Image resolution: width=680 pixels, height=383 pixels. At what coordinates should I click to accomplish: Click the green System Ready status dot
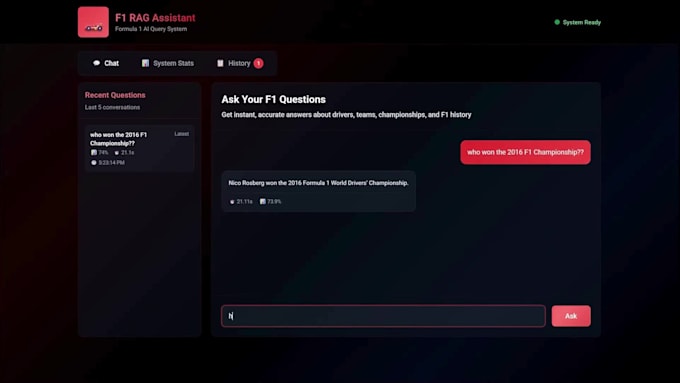point(557,22)
